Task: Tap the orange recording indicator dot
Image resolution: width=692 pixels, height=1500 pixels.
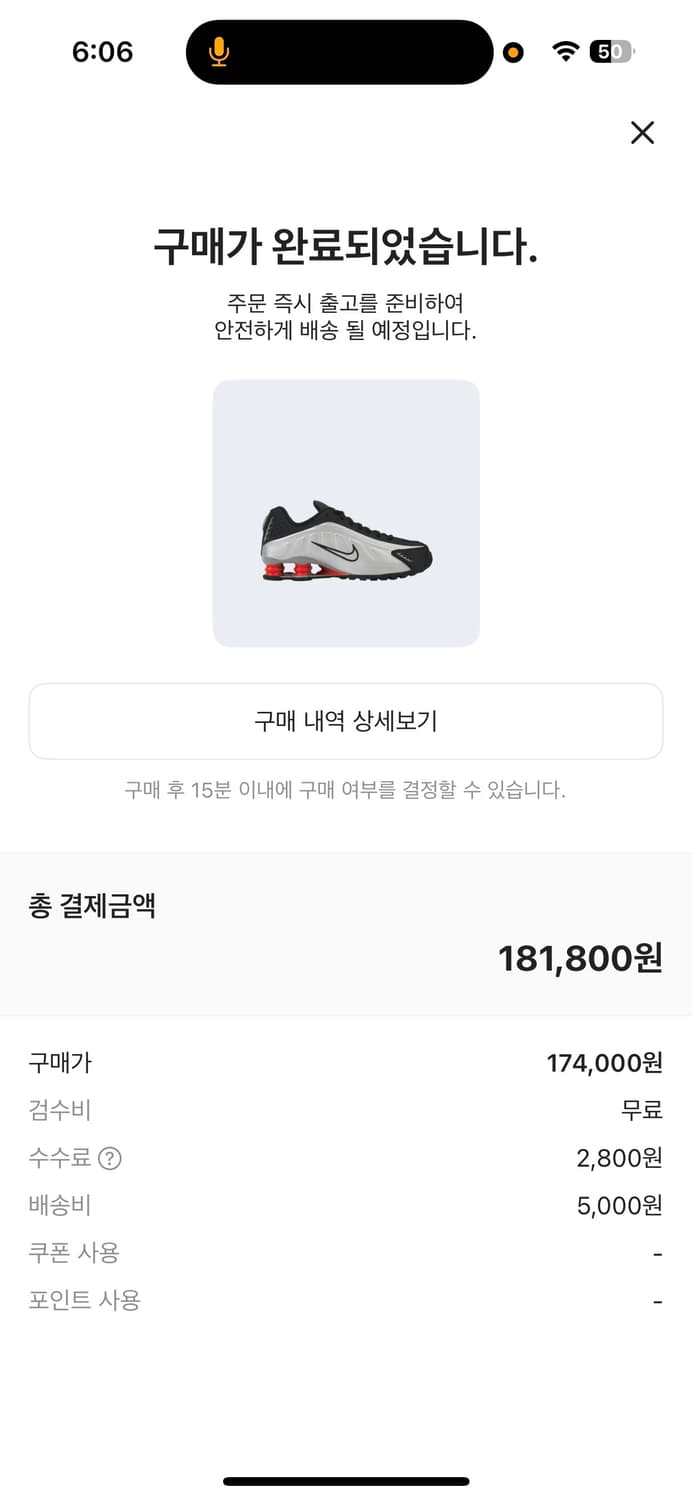Action: coord(512,51)
